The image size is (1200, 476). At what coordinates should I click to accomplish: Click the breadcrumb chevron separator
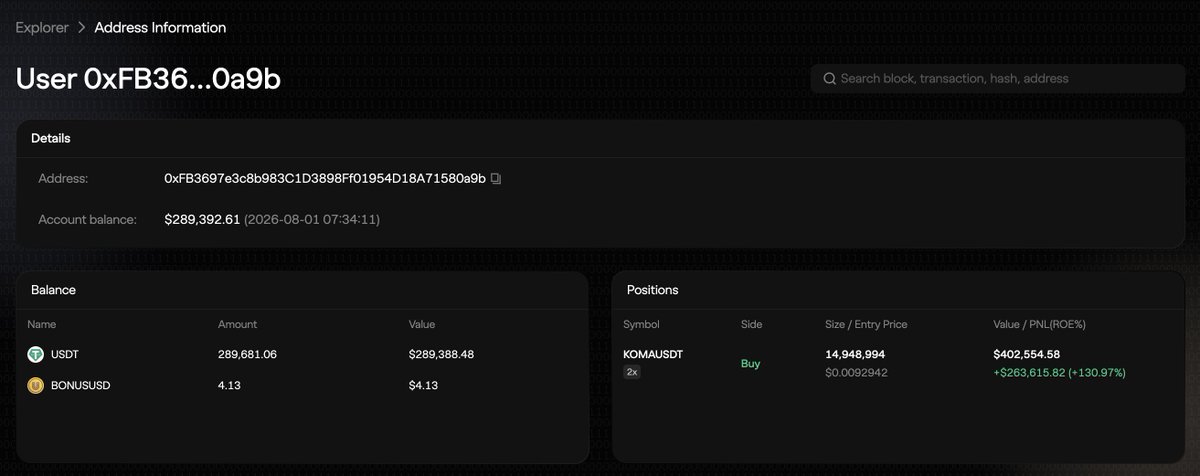[x=82, y=28]
